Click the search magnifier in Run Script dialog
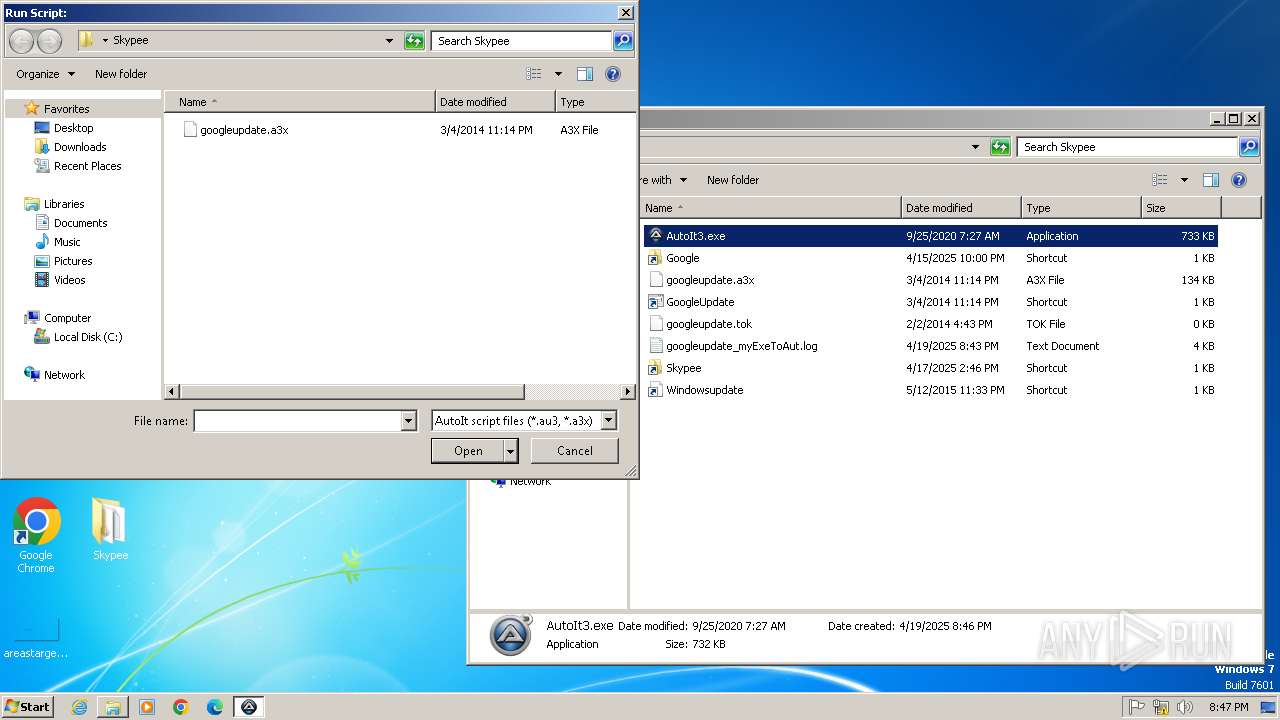 click(x=623, y=41)
